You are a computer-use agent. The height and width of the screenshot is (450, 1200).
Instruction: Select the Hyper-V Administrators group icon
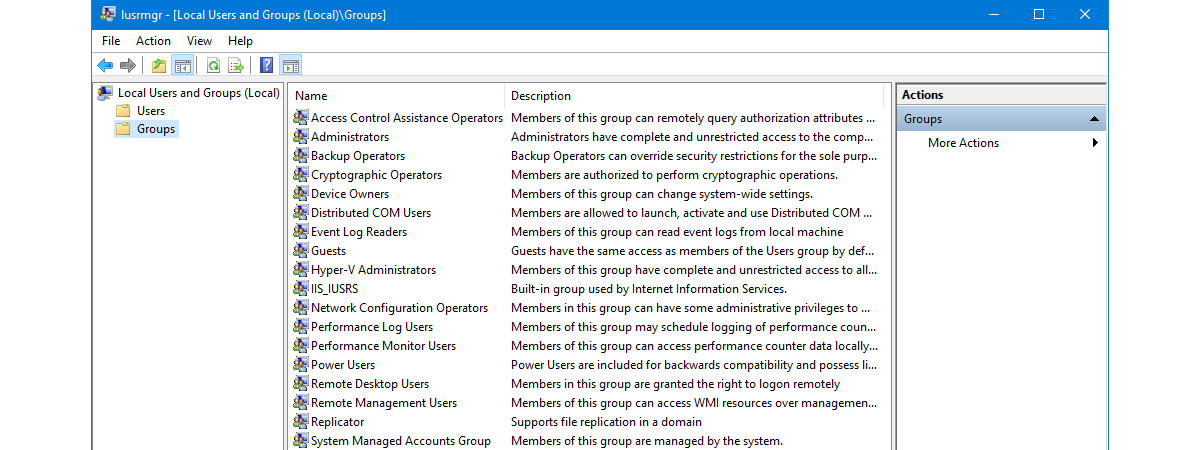301,270
